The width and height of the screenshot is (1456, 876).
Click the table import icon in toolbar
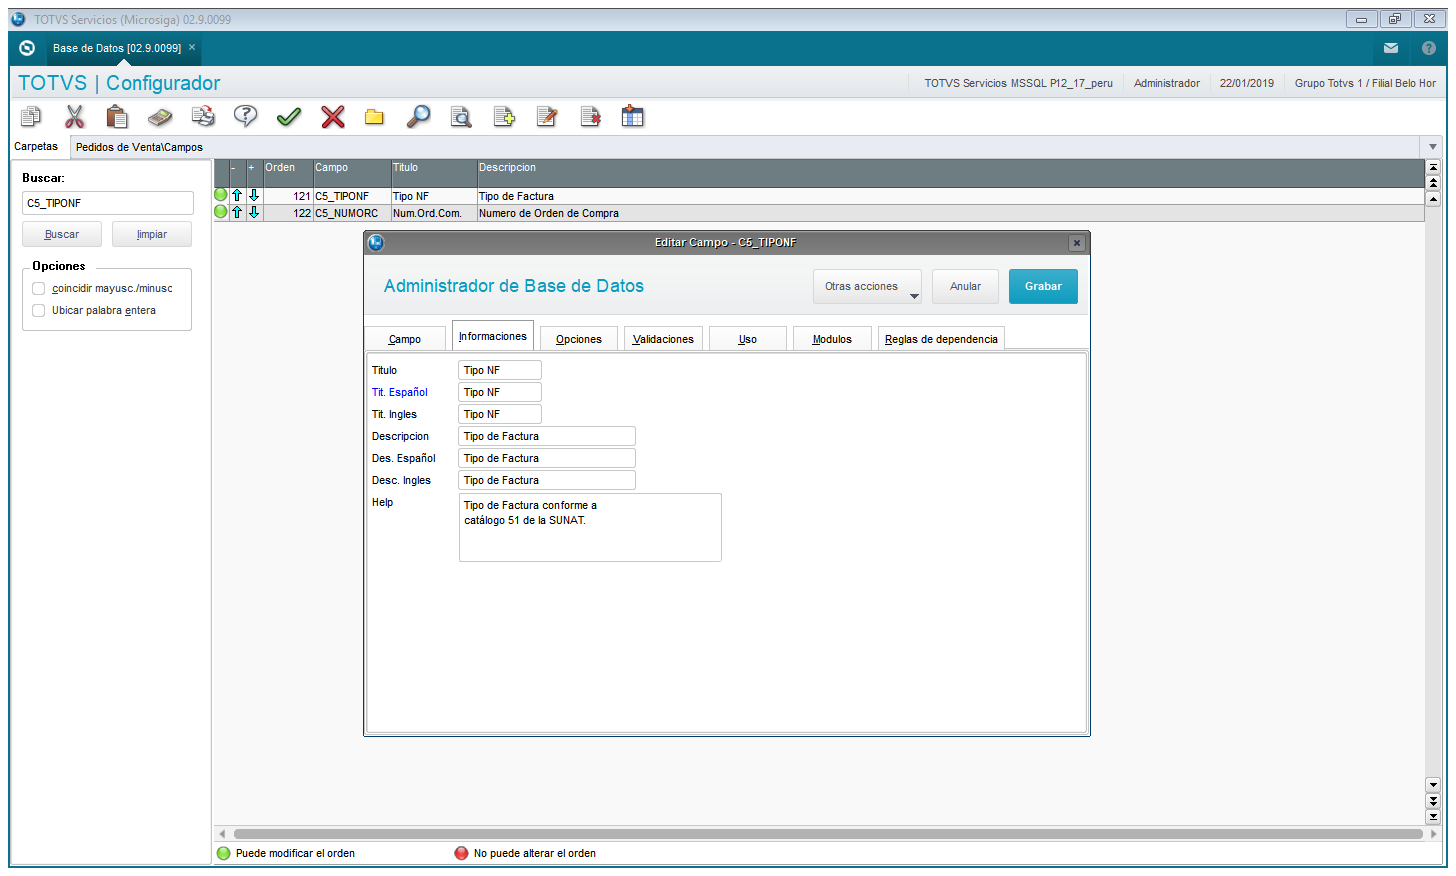click(633, 117)
